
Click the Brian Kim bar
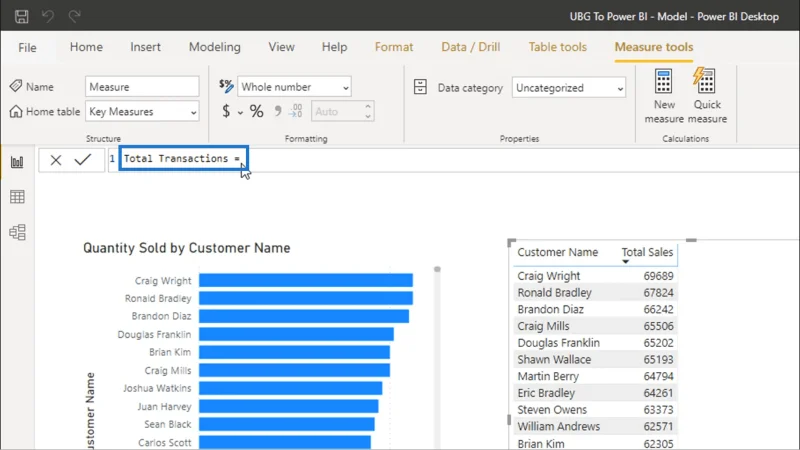coord(294,352)
